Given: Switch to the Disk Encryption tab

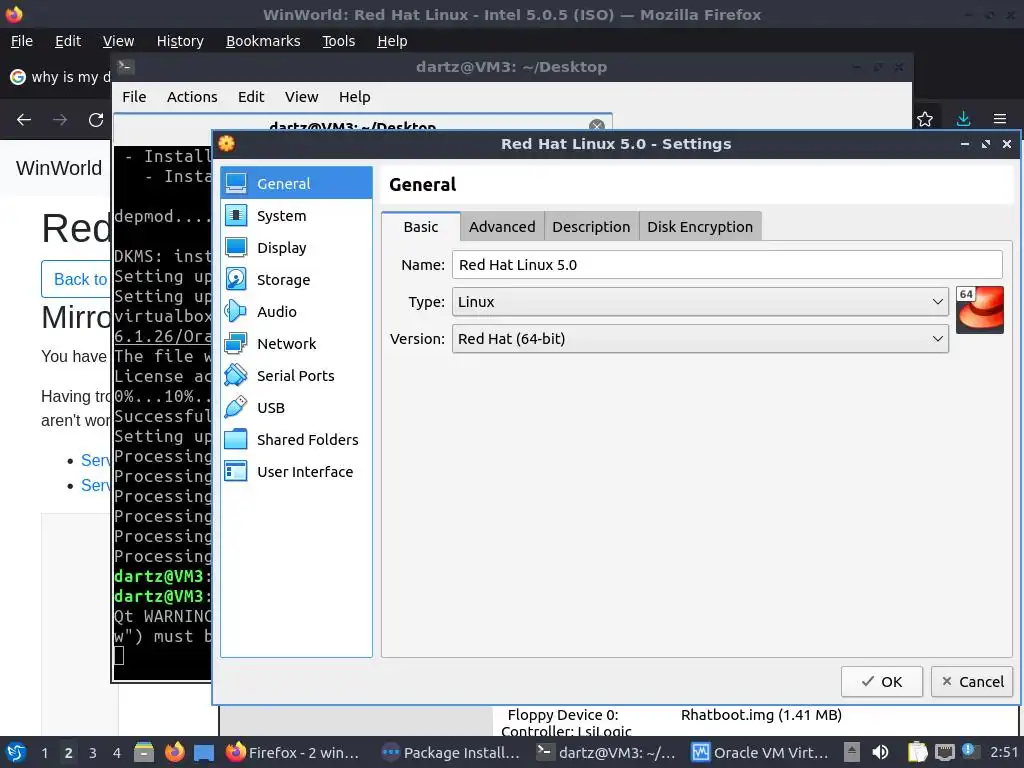Looking at the screenshot, I should [700, 227].
